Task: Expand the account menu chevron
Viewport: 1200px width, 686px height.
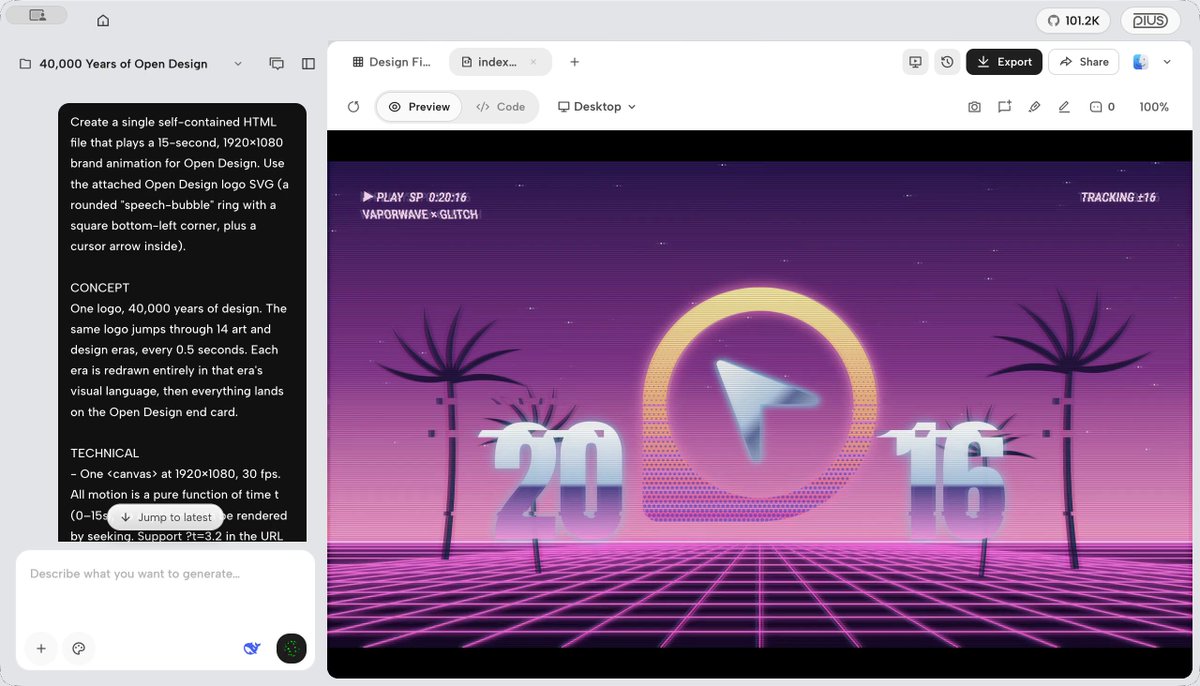Action: click(1167, 62)
